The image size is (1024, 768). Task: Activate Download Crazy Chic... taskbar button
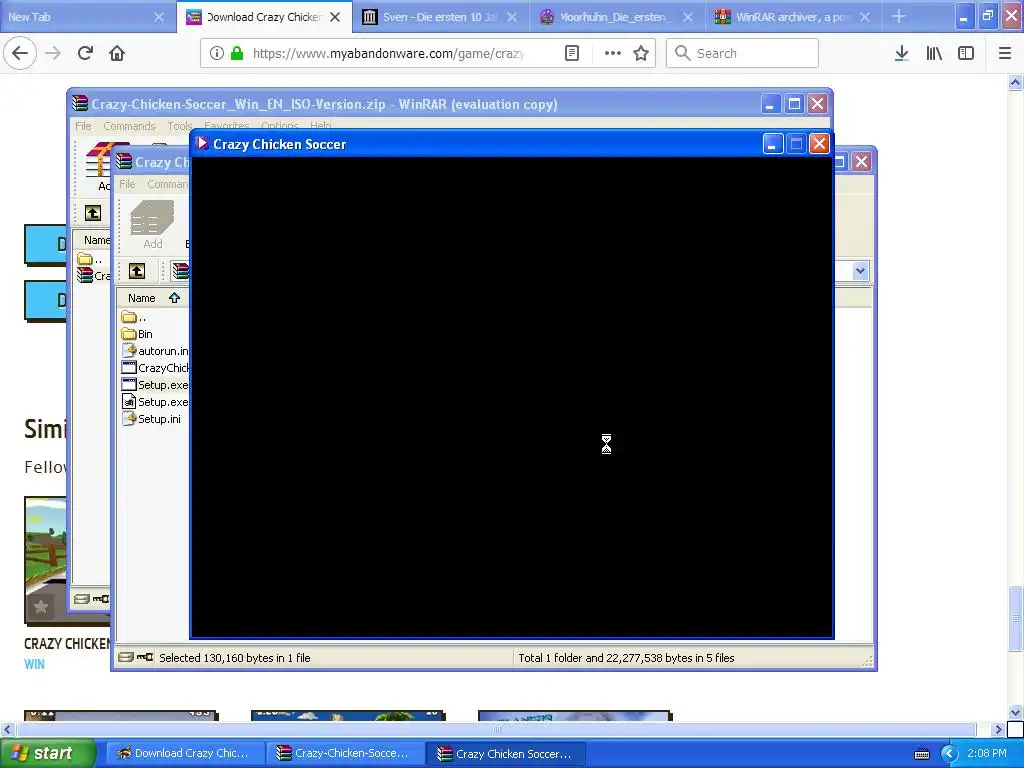(184, 754)
